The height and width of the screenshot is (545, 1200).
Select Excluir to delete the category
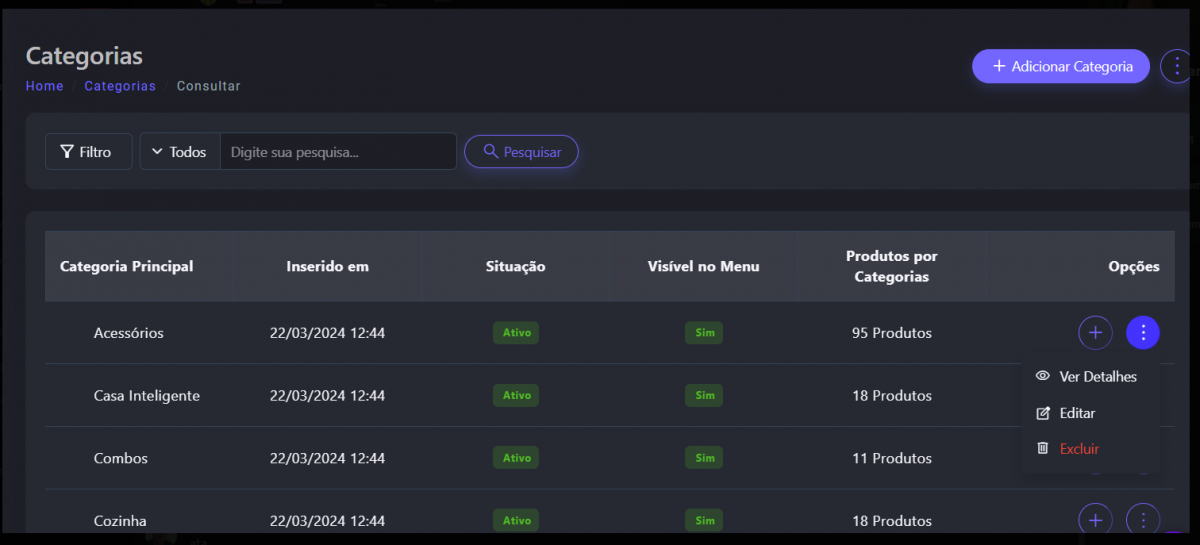[x=1079, y=449]
